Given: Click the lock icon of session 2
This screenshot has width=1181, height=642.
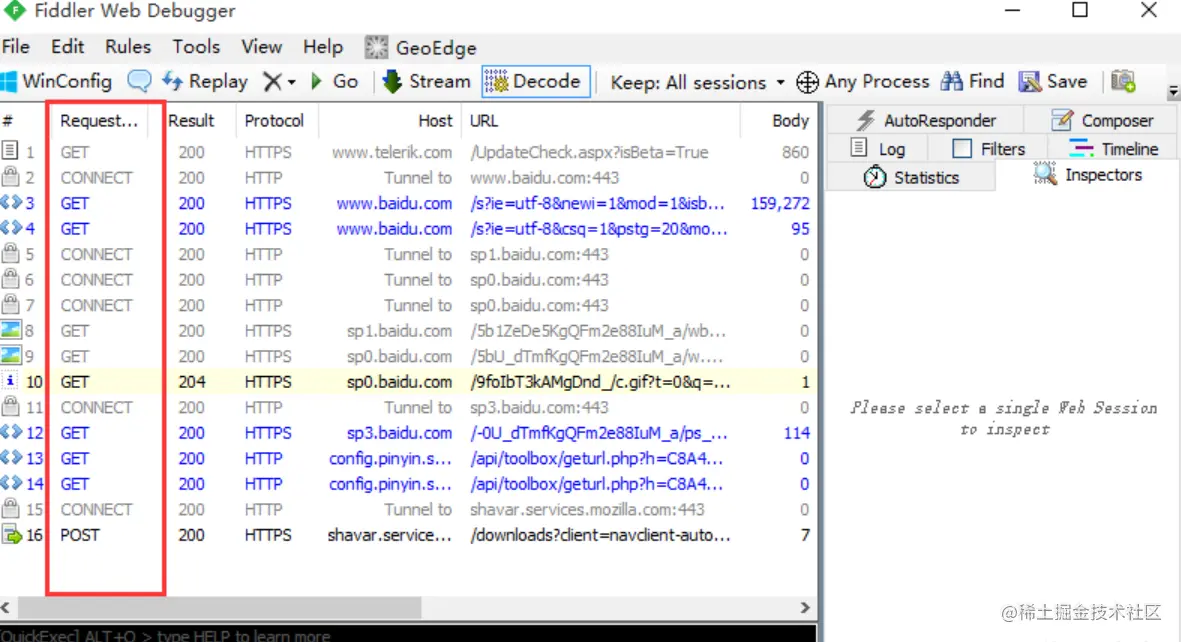Looking at the screenshot, I should pyautogui.click(x=10, y=177).
